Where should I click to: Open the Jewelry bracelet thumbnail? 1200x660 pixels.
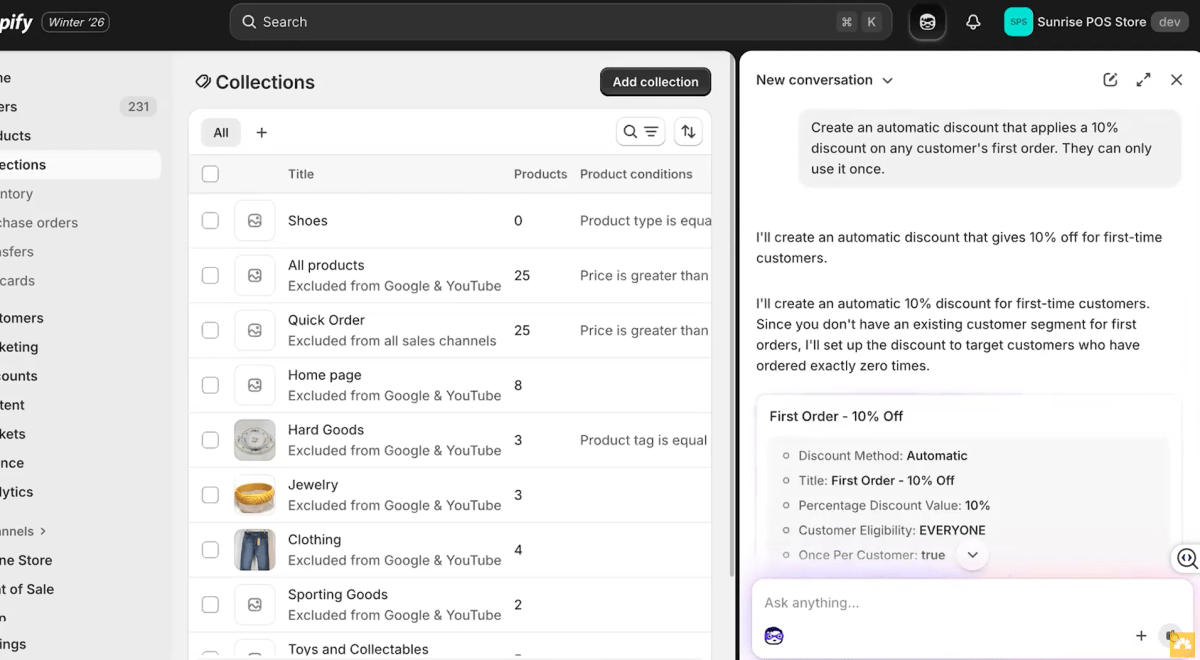pos(255,495)
